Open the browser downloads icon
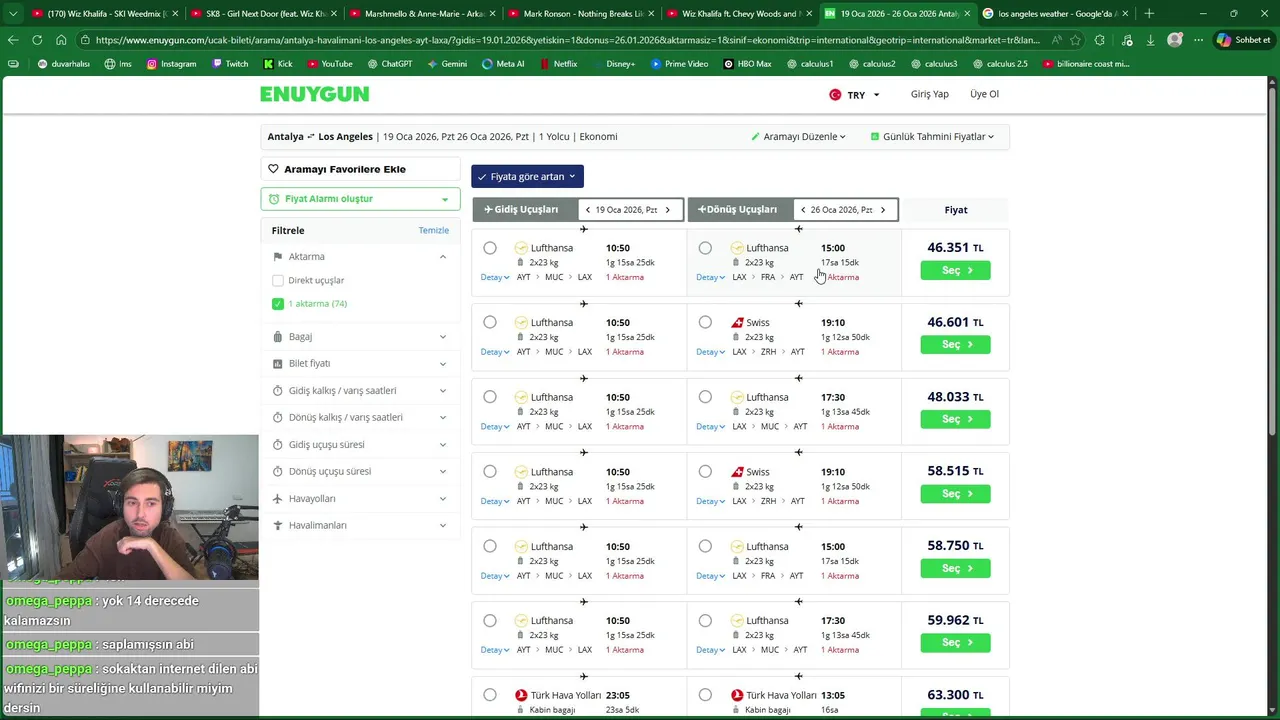This screenshot has height=720, width=1280. (x=1150, y=40)
